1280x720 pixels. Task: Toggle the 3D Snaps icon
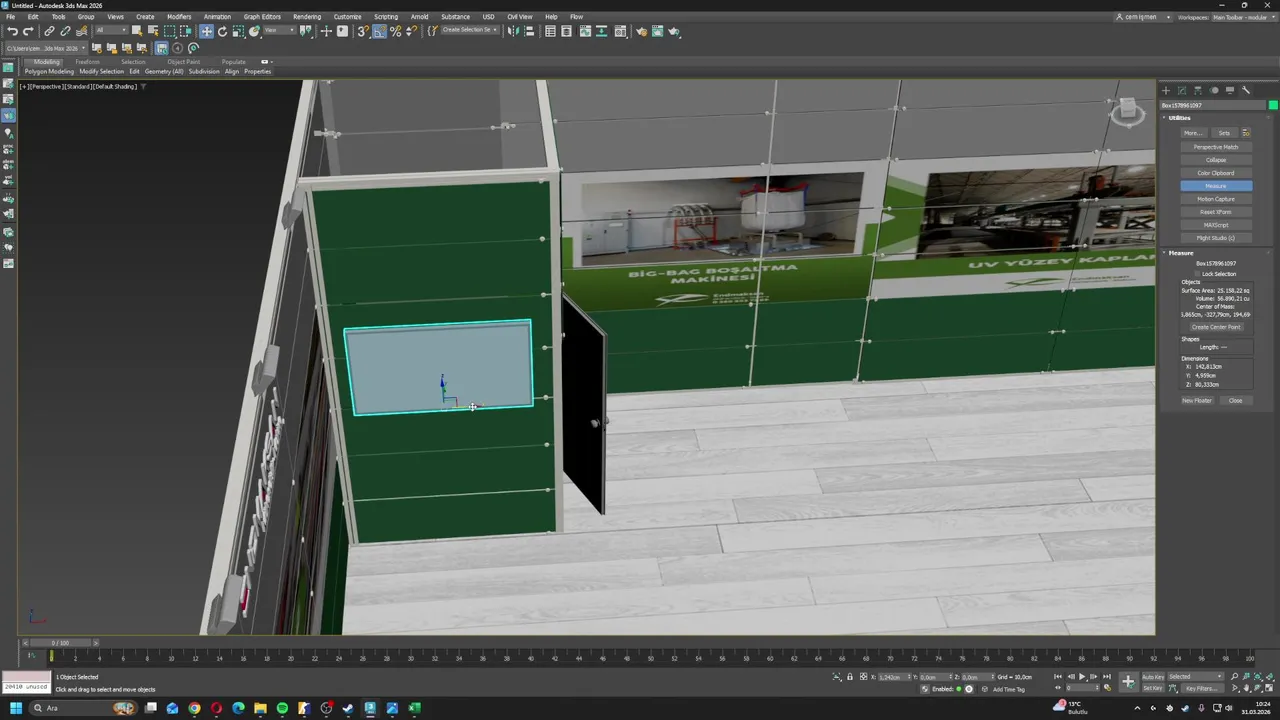pyautogui.click(x=362, y=31)
